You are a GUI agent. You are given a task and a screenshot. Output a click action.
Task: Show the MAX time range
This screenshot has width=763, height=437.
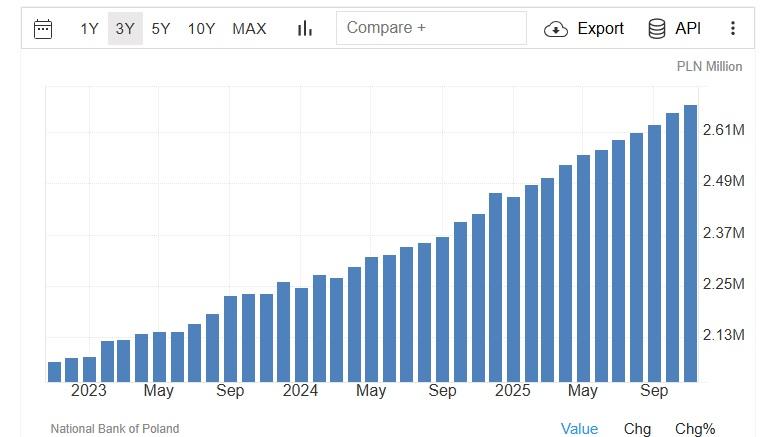pyautogui.click(x=249, y=28)
